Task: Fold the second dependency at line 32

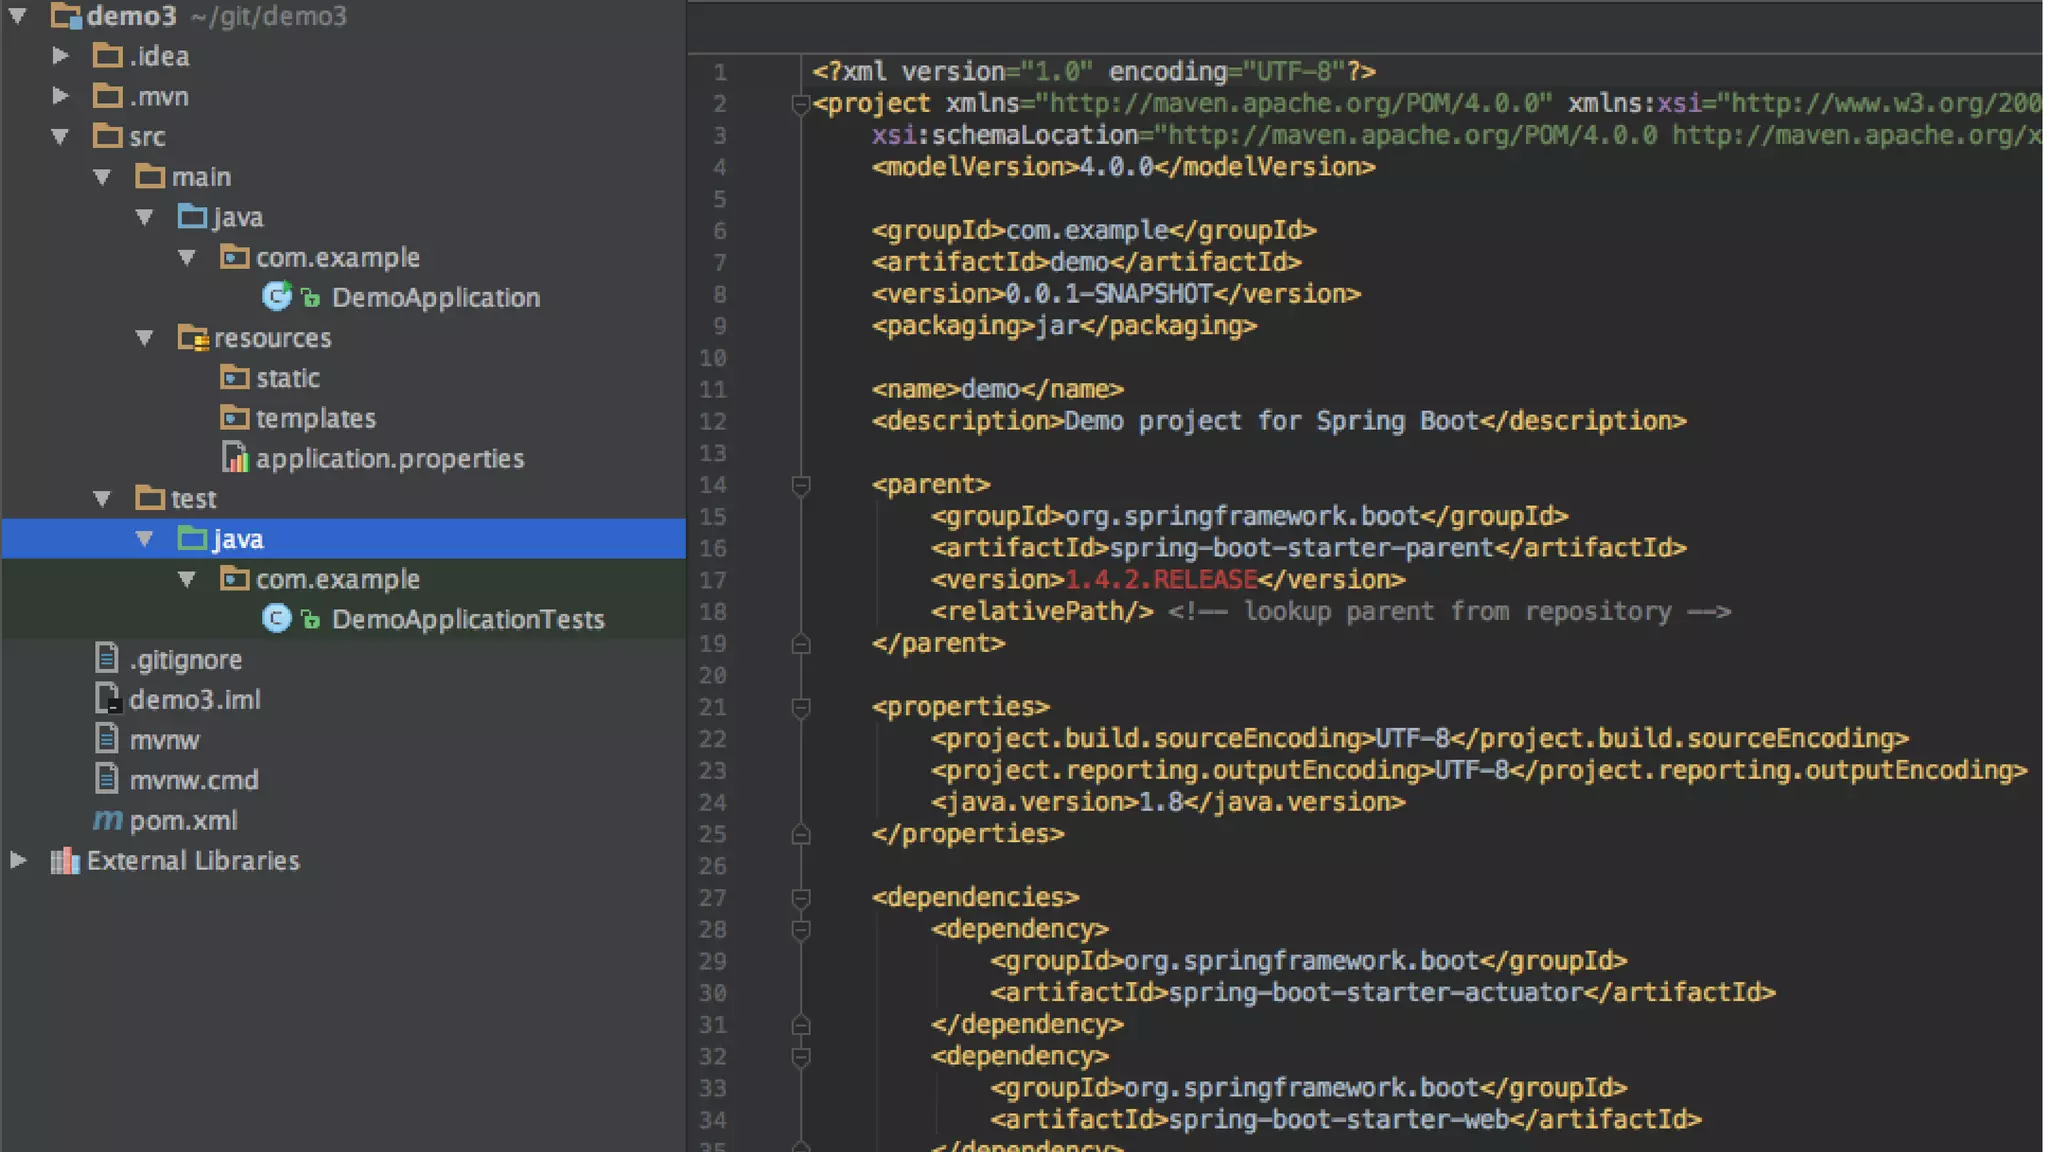Action: coord(800,1057)
